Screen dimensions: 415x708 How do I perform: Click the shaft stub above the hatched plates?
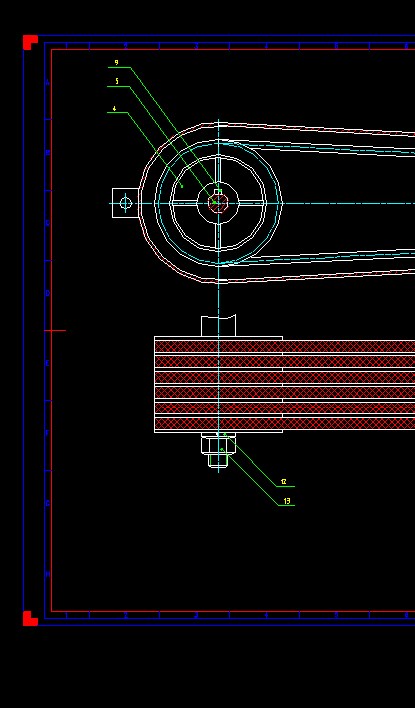219,326
